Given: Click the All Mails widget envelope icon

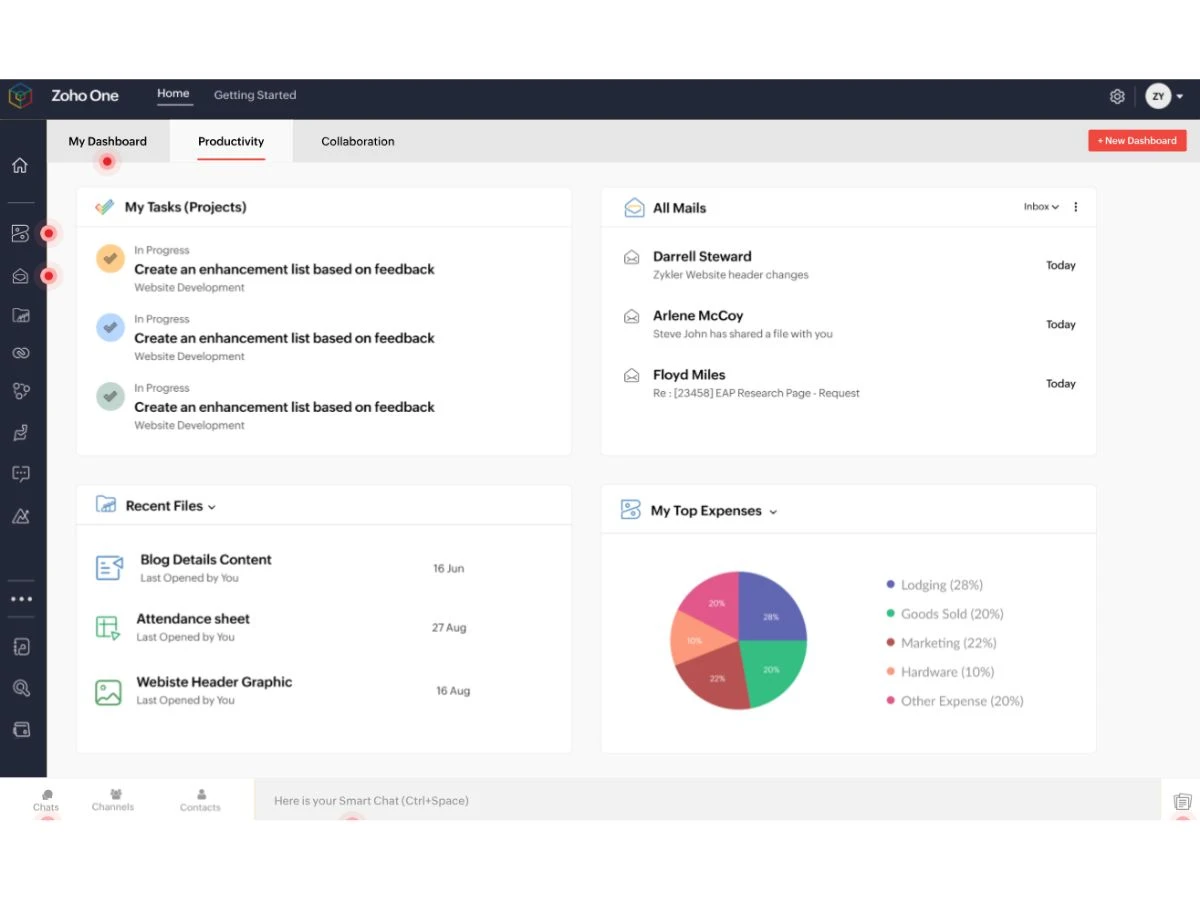Looking at the screenshot, I should pos(634,207).
